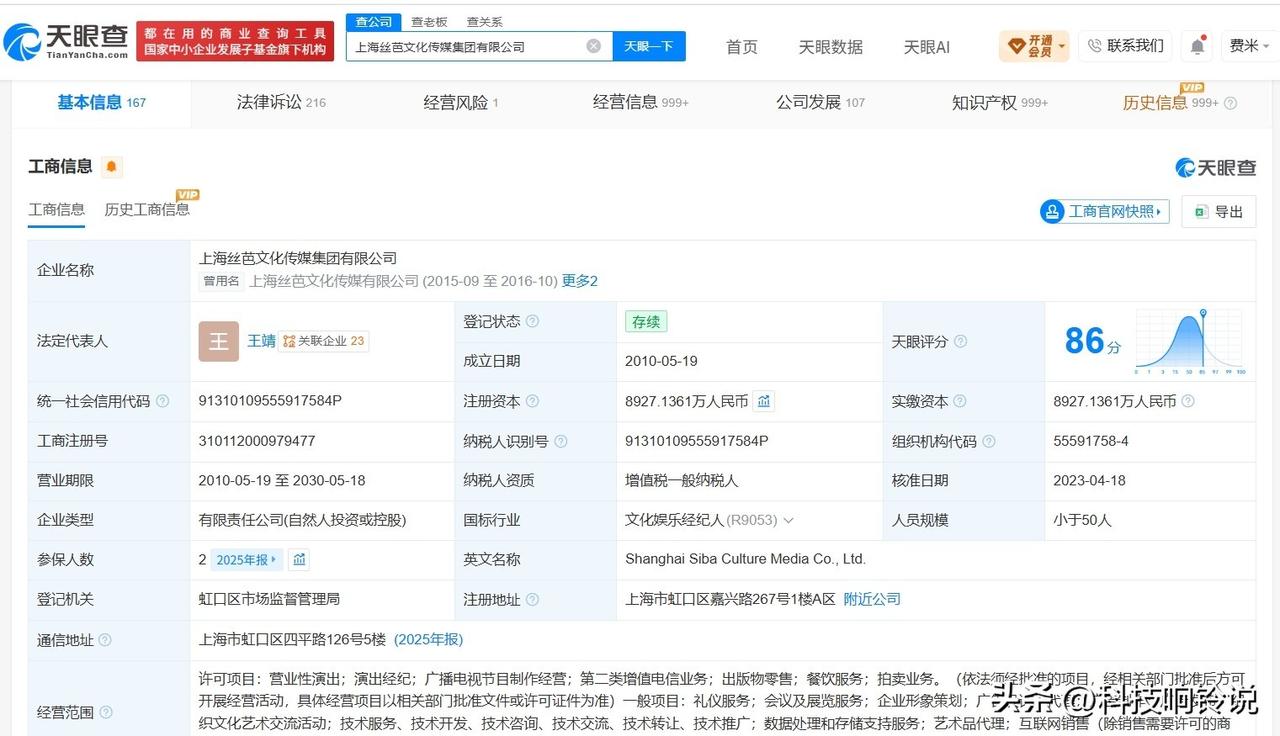Open legal representative 王靖's profile link
This screenshot has height=736, width=1280.
point(261,341)
